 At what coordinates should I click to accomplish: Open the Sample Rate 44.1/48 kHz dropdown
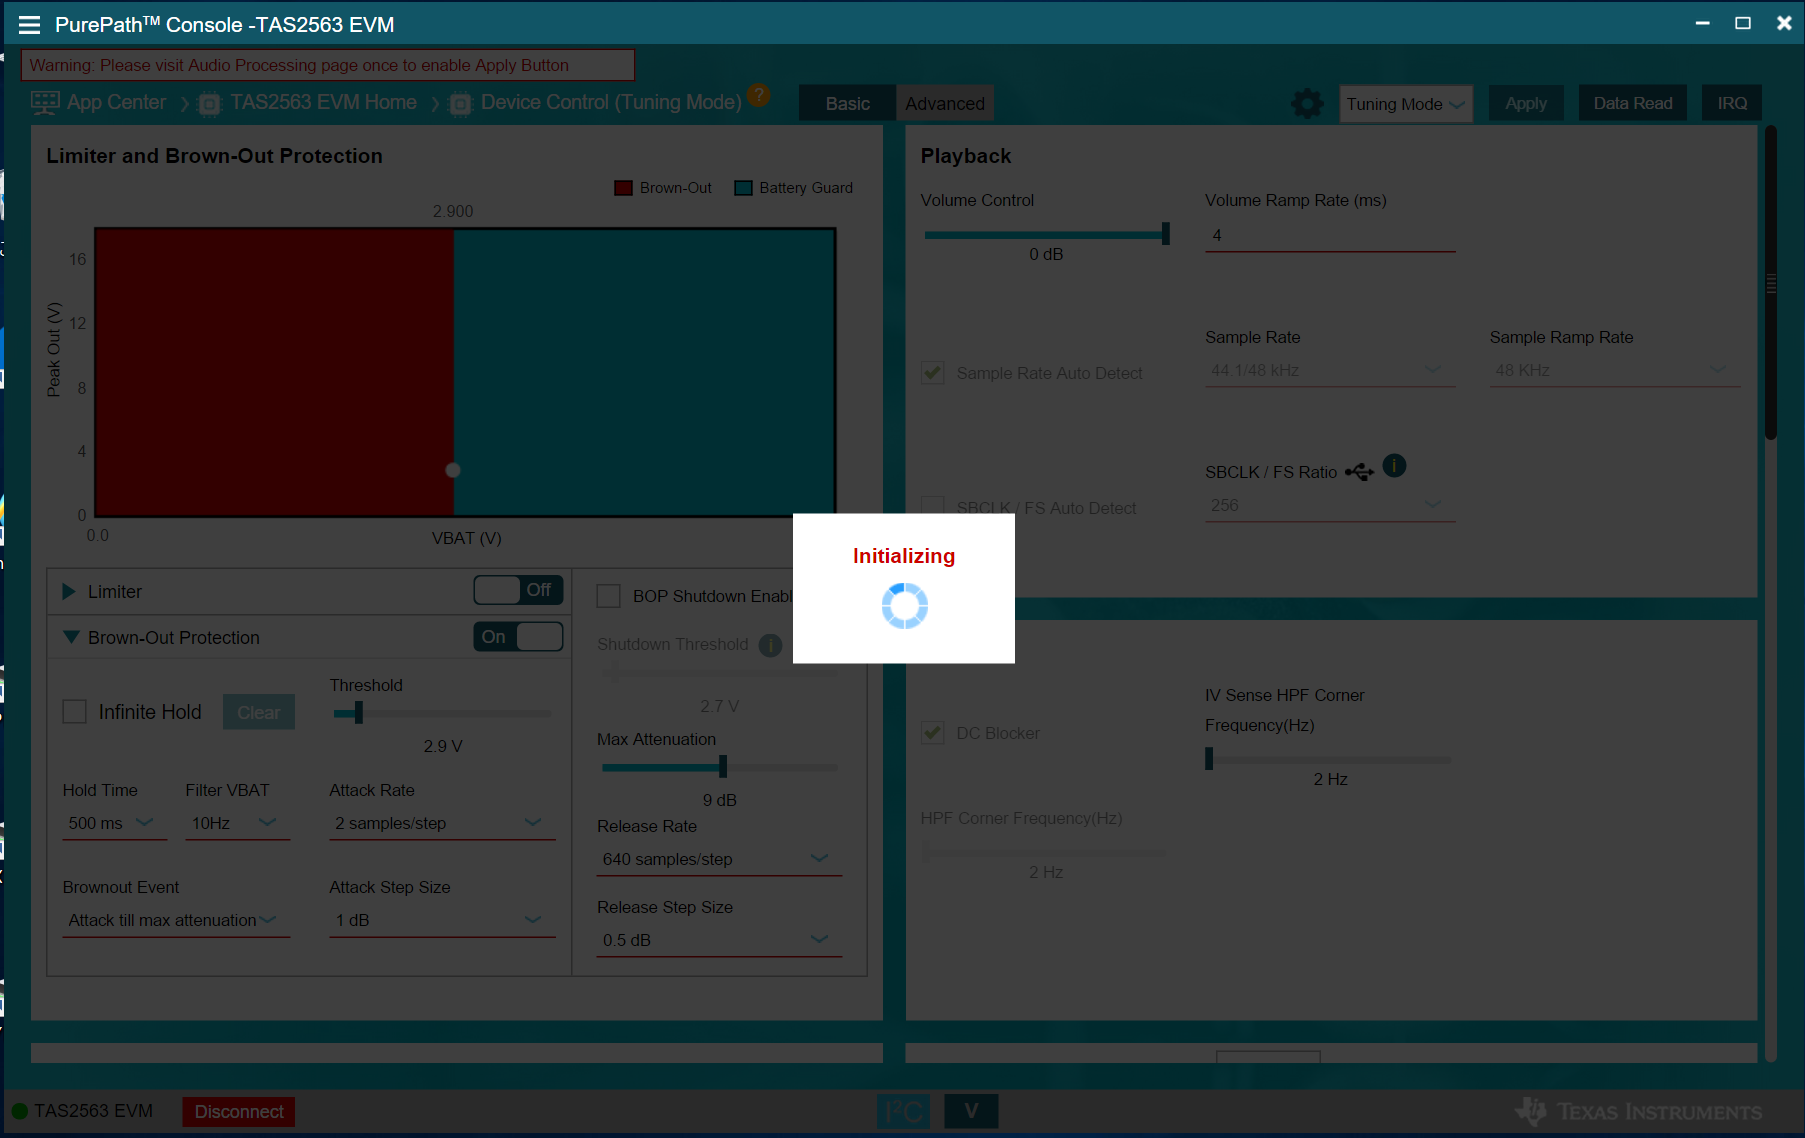[x=1330, y=370]
